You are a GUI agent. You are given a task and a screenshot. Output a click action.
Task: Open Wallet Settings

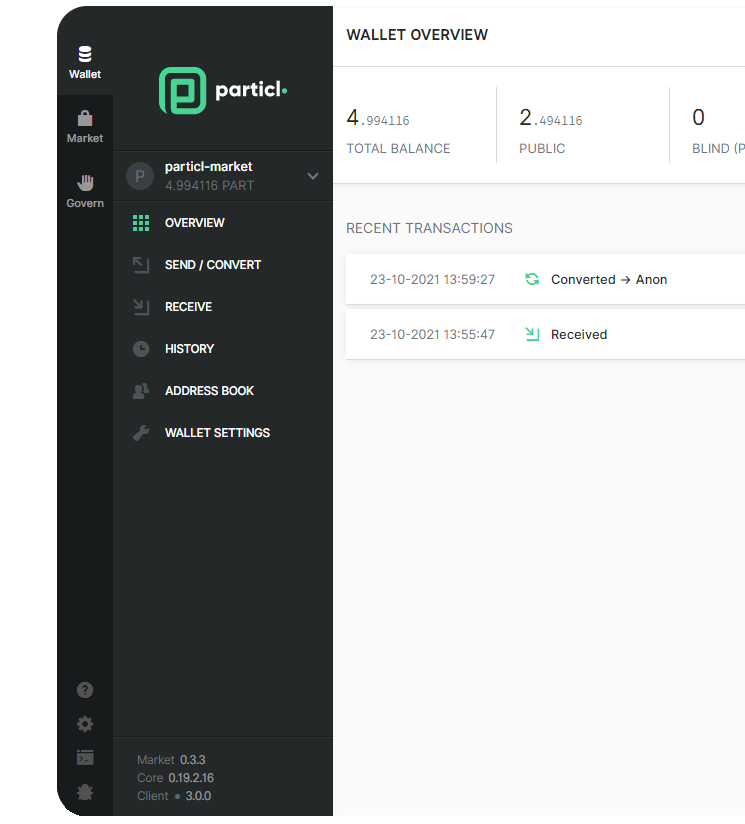tap(217, 433)
